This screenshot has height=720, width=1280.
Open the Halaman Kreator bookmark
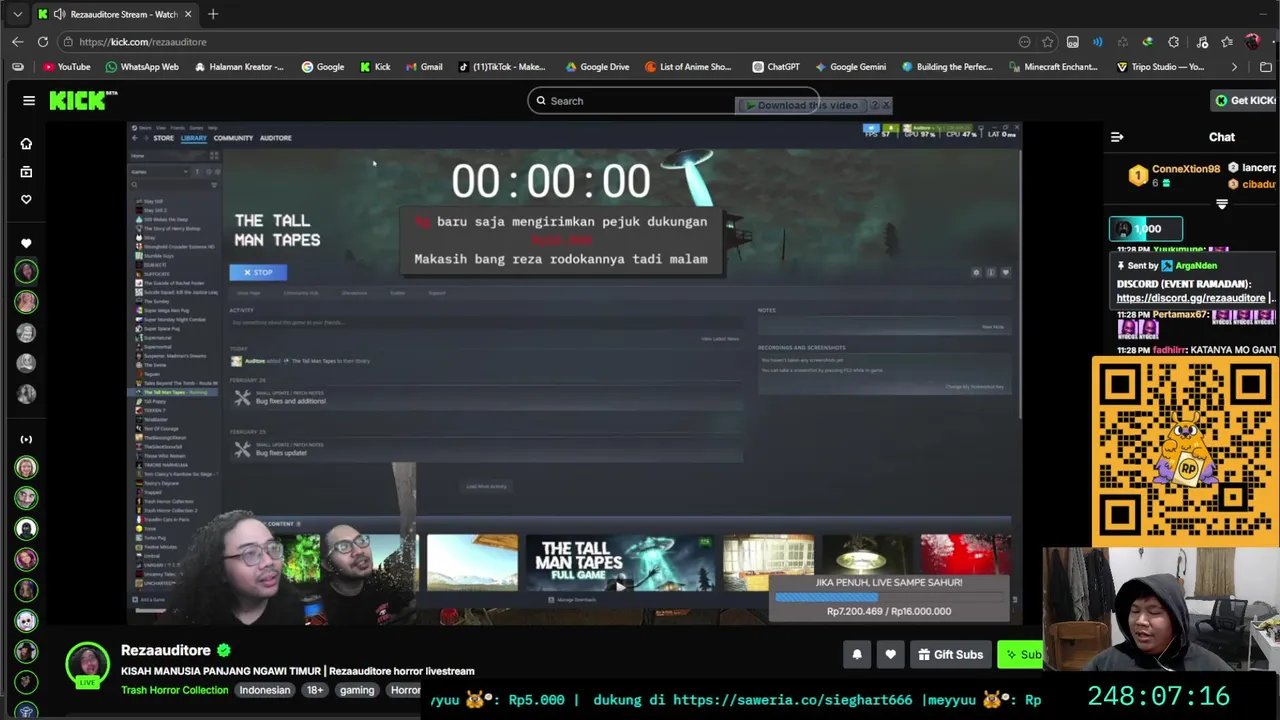(x=239, y=67)
